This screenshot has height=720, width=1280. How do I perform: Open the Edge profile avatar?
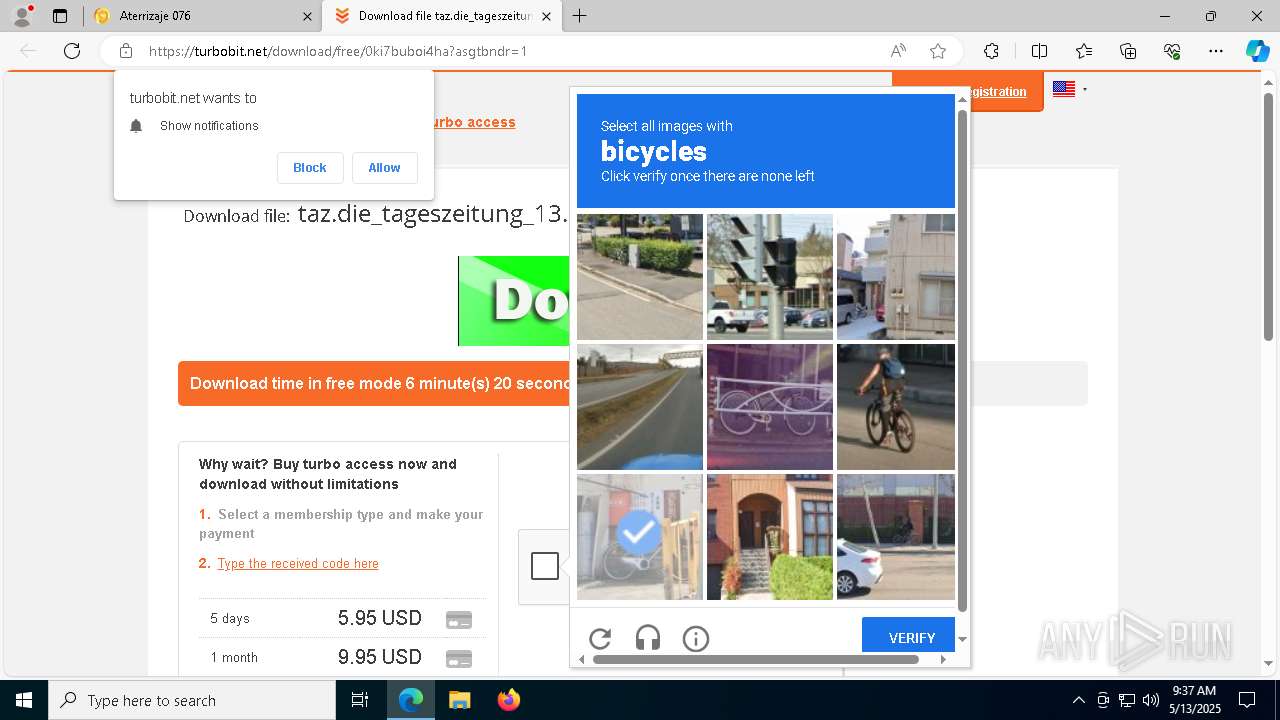(21, 16)
